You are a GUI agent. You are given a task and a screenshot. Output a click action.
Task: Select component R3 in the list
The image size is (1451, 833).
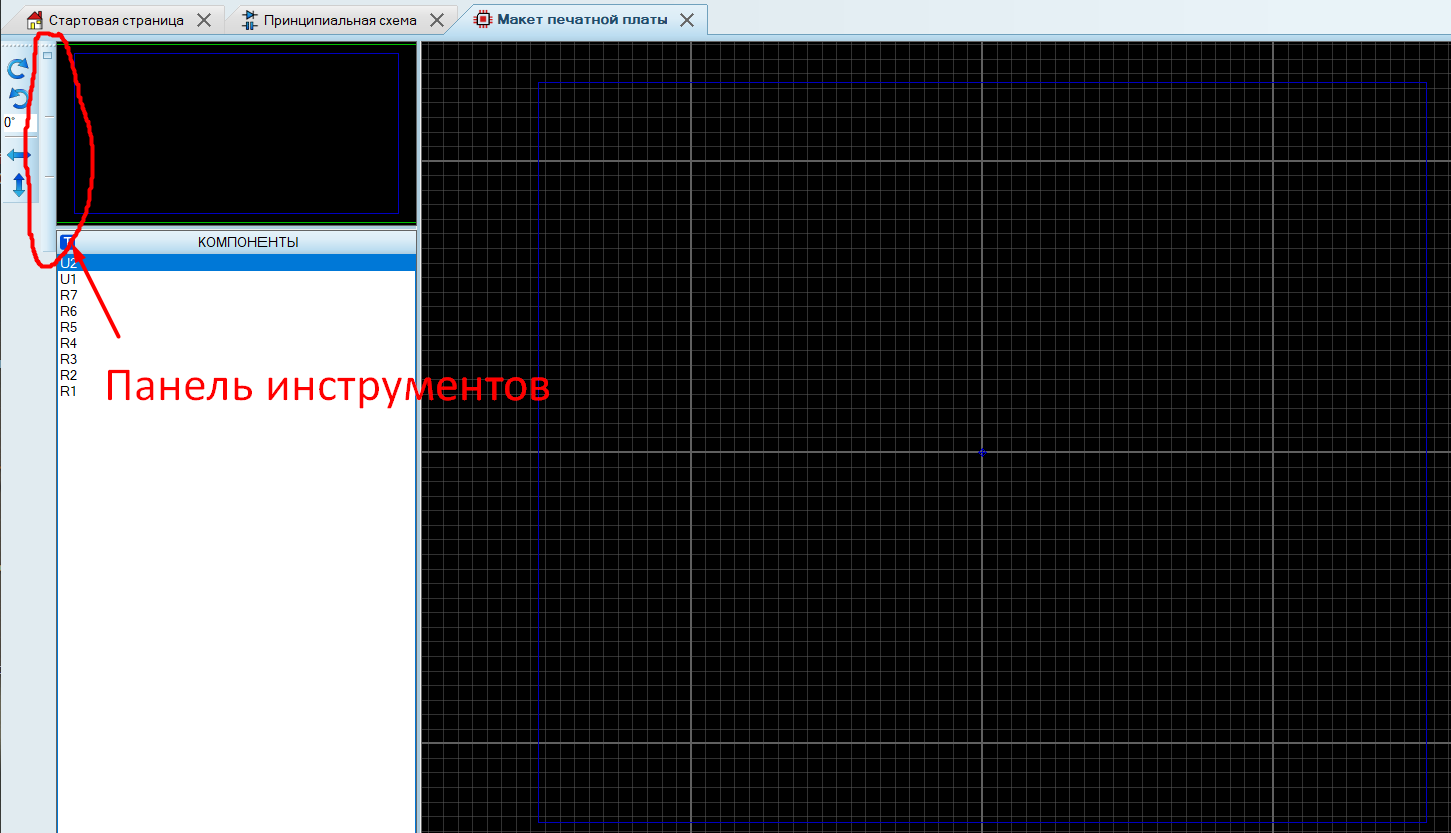(x=236, y=359)
